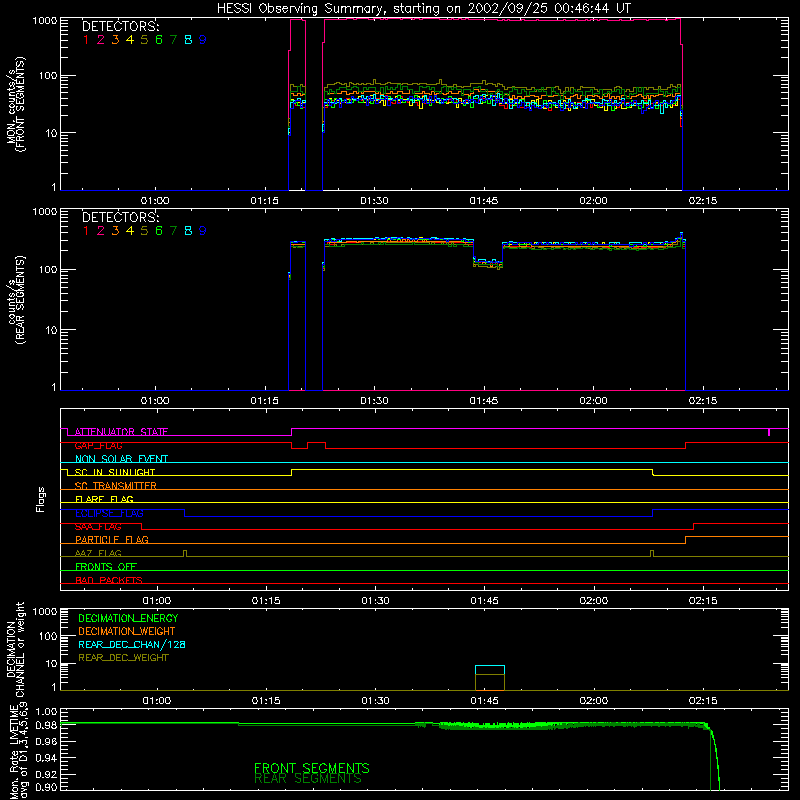The width and height of the screenshot is (800, 800).
Task: Select the MON. counts/s front segments axis title
Action: coord(15,104)
